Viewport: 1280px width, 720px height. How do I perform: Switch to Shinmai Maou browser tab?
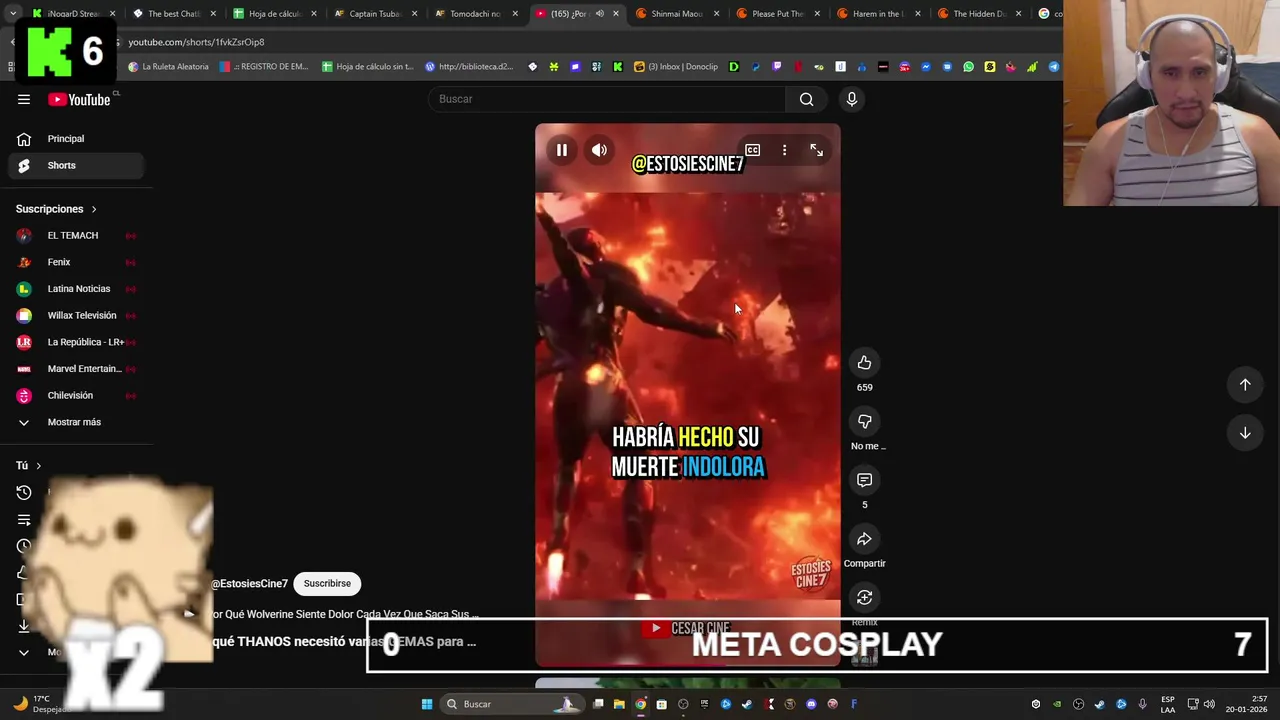pyautogui.click(x=676, y=14)
